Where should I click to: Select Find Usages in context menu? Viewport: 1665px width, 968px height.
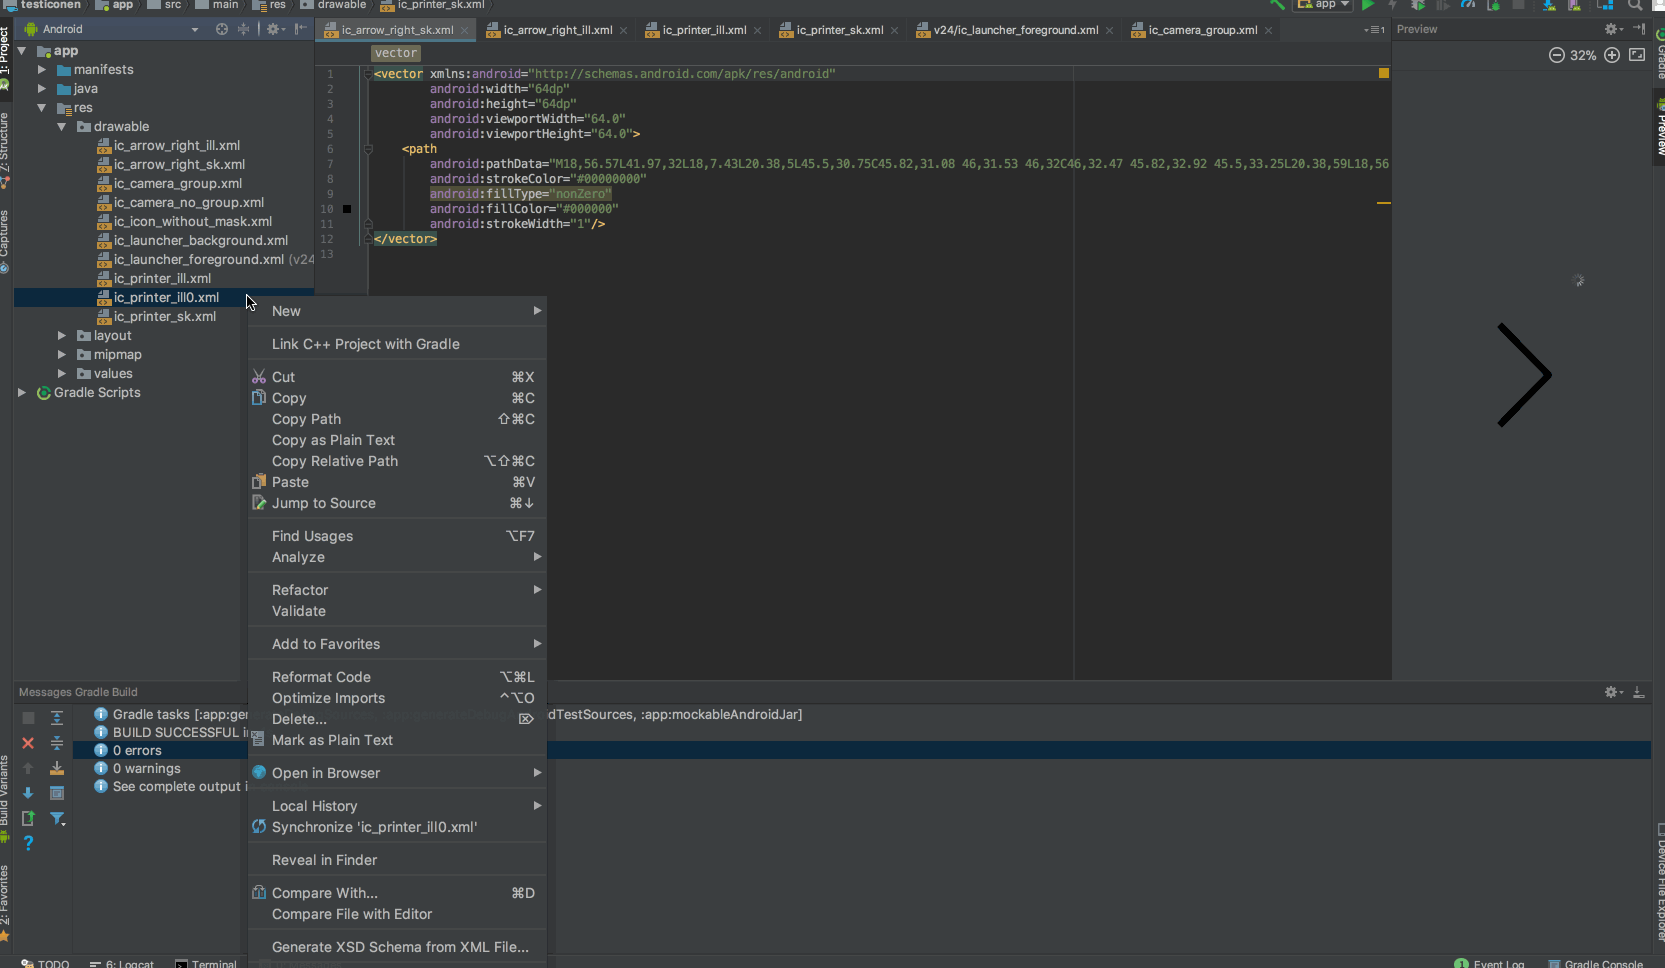(397, 536)
